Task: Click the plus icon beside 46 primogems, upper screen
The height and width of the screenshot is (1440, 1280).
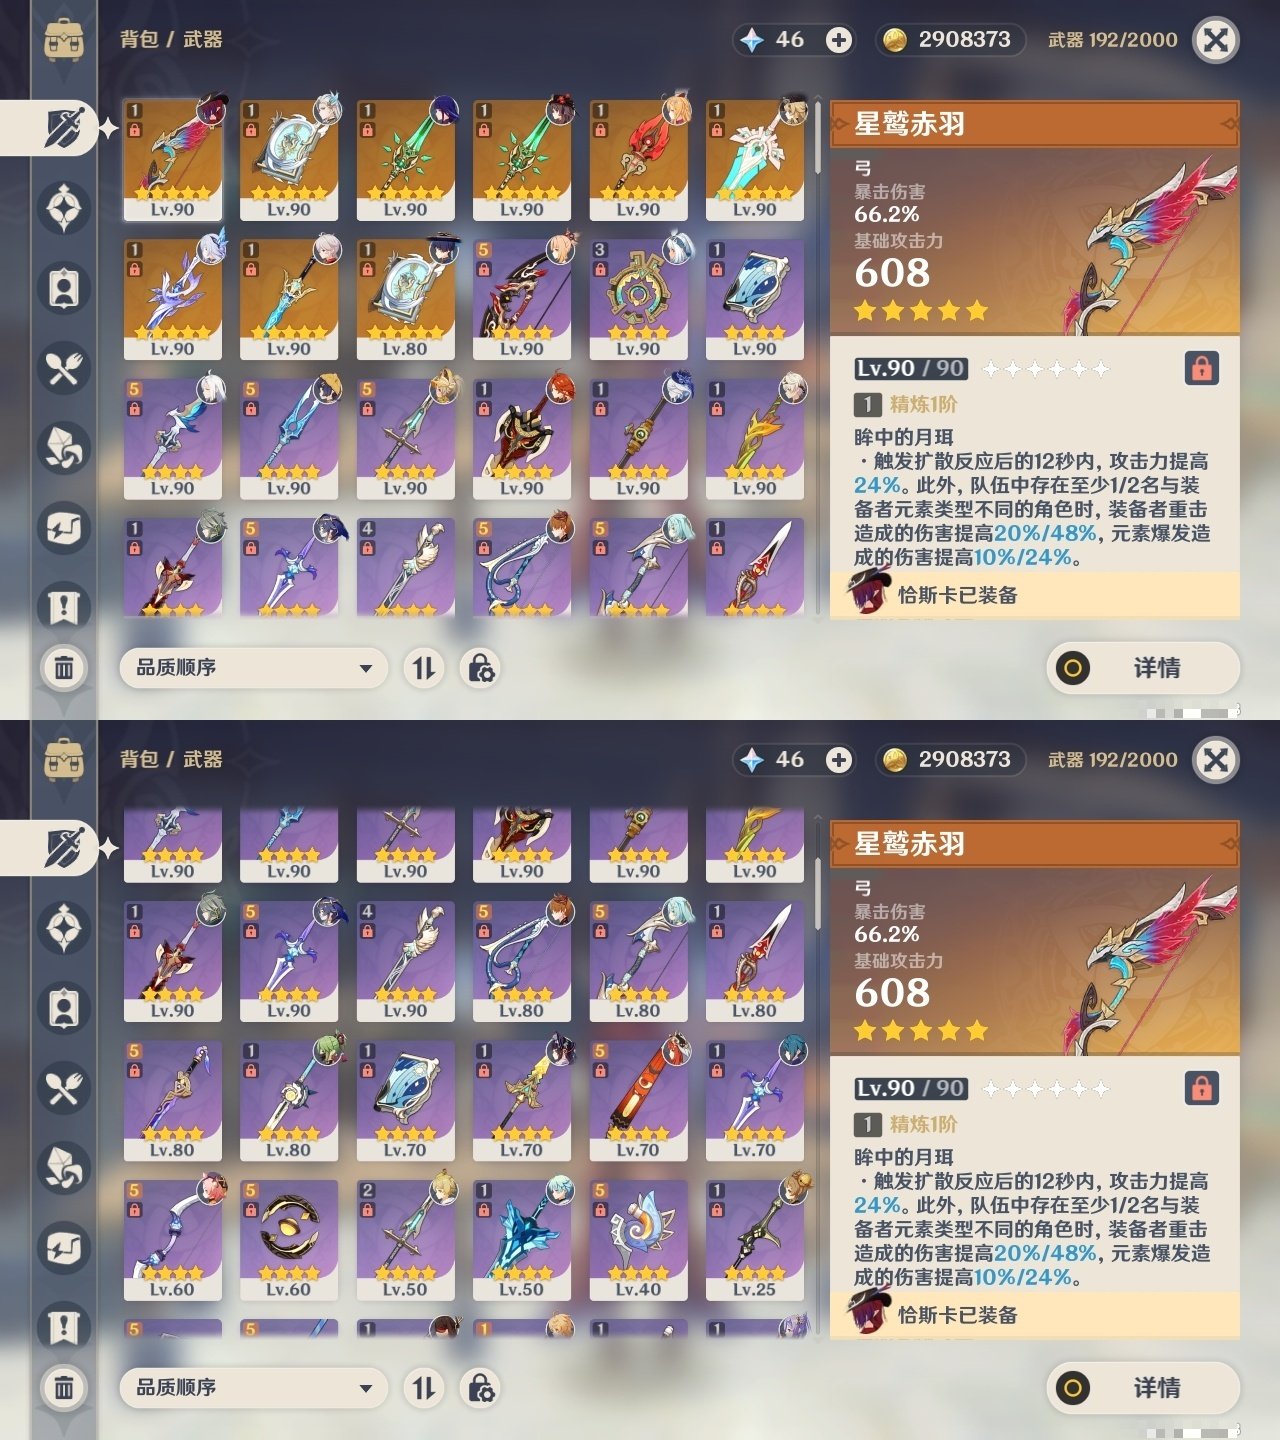Action: pos(839,40)
